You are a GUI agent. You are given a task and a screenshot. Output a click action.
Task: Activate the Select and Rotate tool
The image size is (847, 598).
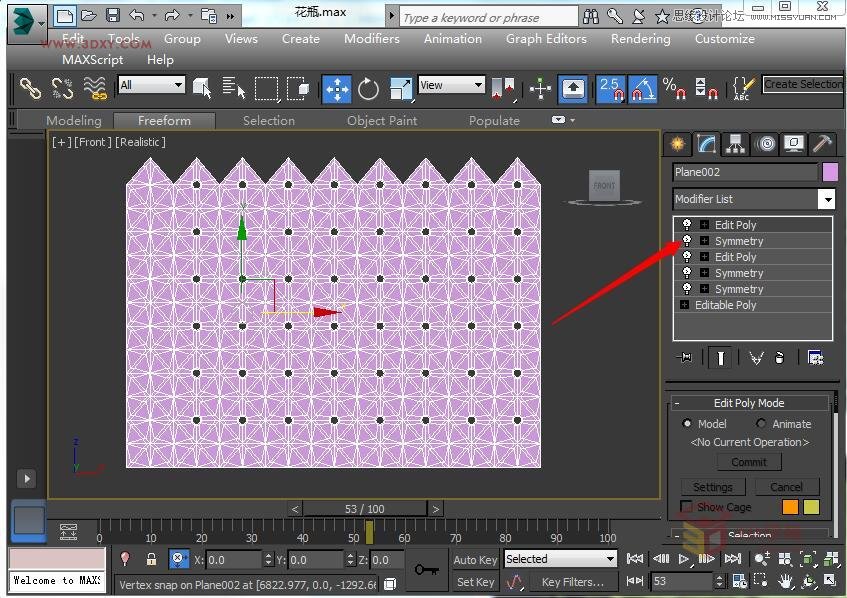pyautogui.click(x=369, y=89)
